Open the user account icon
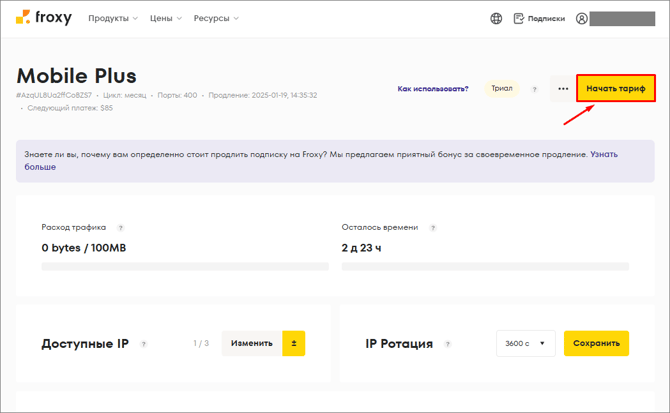This screenshot has width=670, height=413. (582, 18)
